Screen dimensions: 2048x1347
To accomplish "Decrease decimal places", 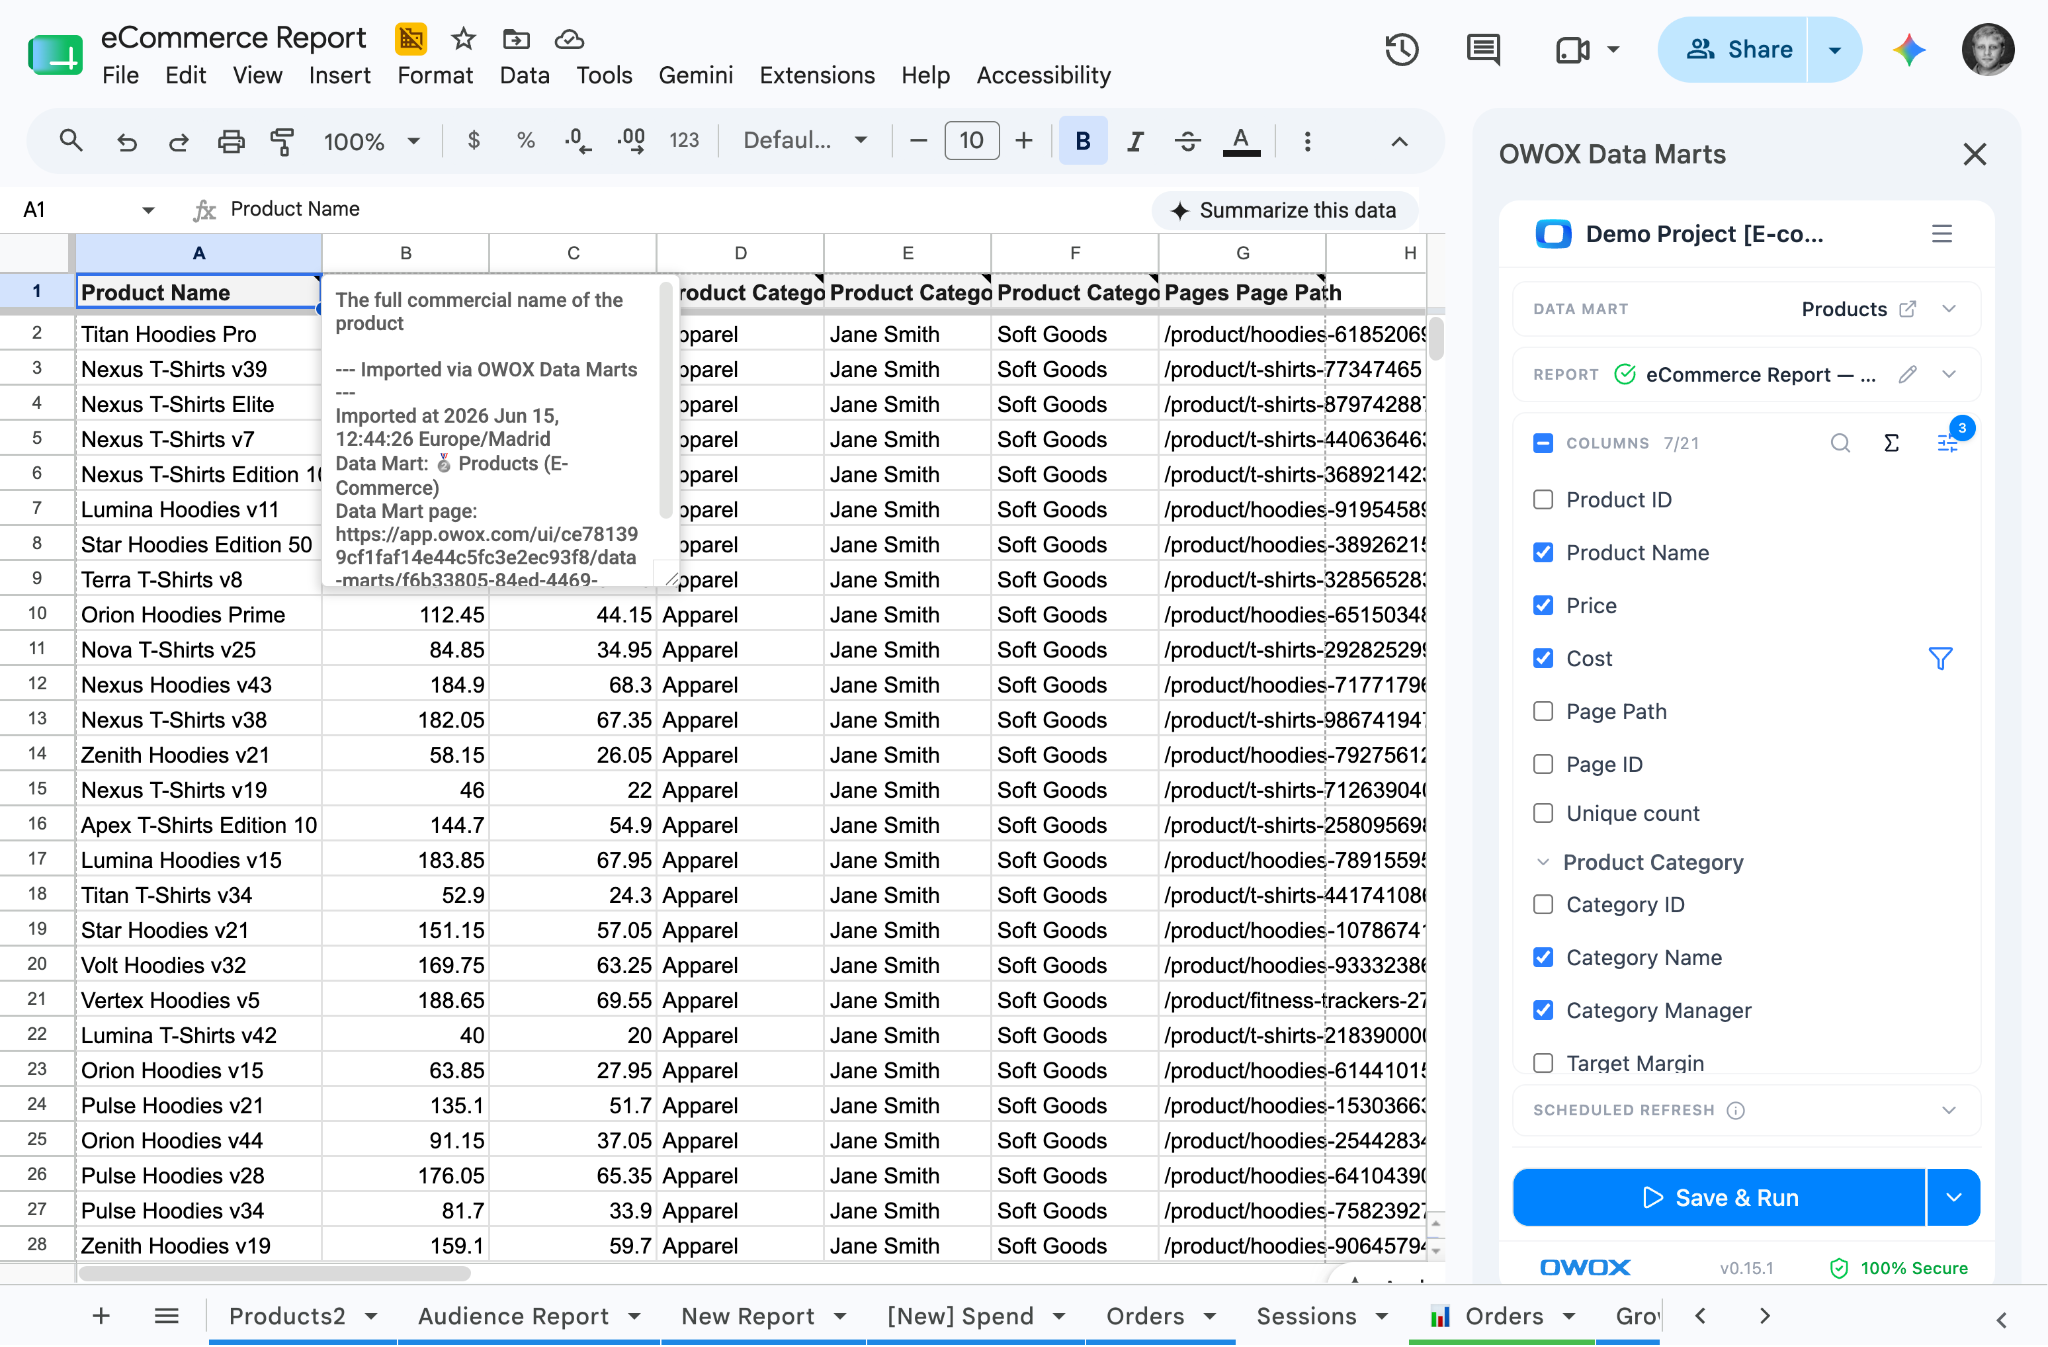I will click(x=578, y=141).
